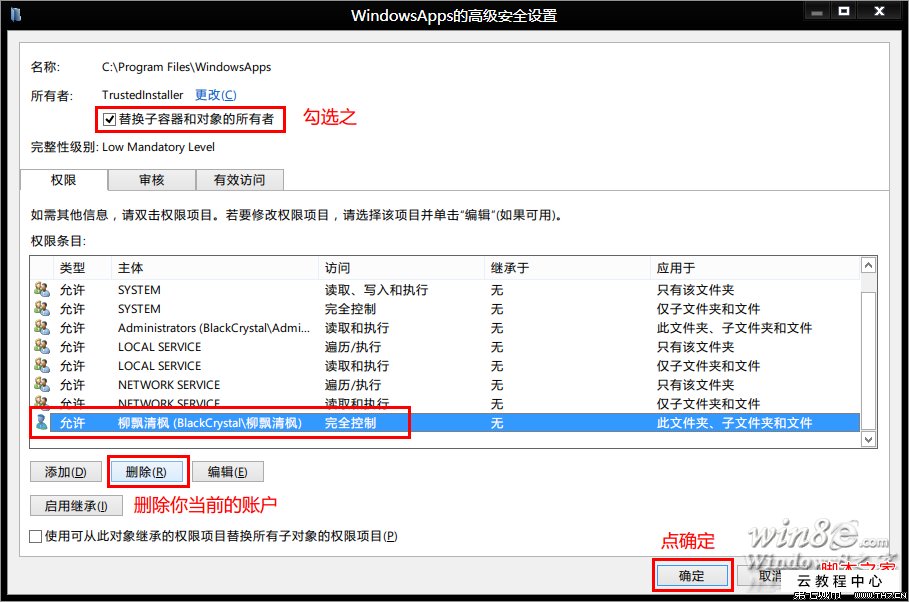This screenshot has height=602, width=909.
Task: Enable 使用可从此对象继承的权限项目替换所有子对象的权限项目
Action: 37,536
